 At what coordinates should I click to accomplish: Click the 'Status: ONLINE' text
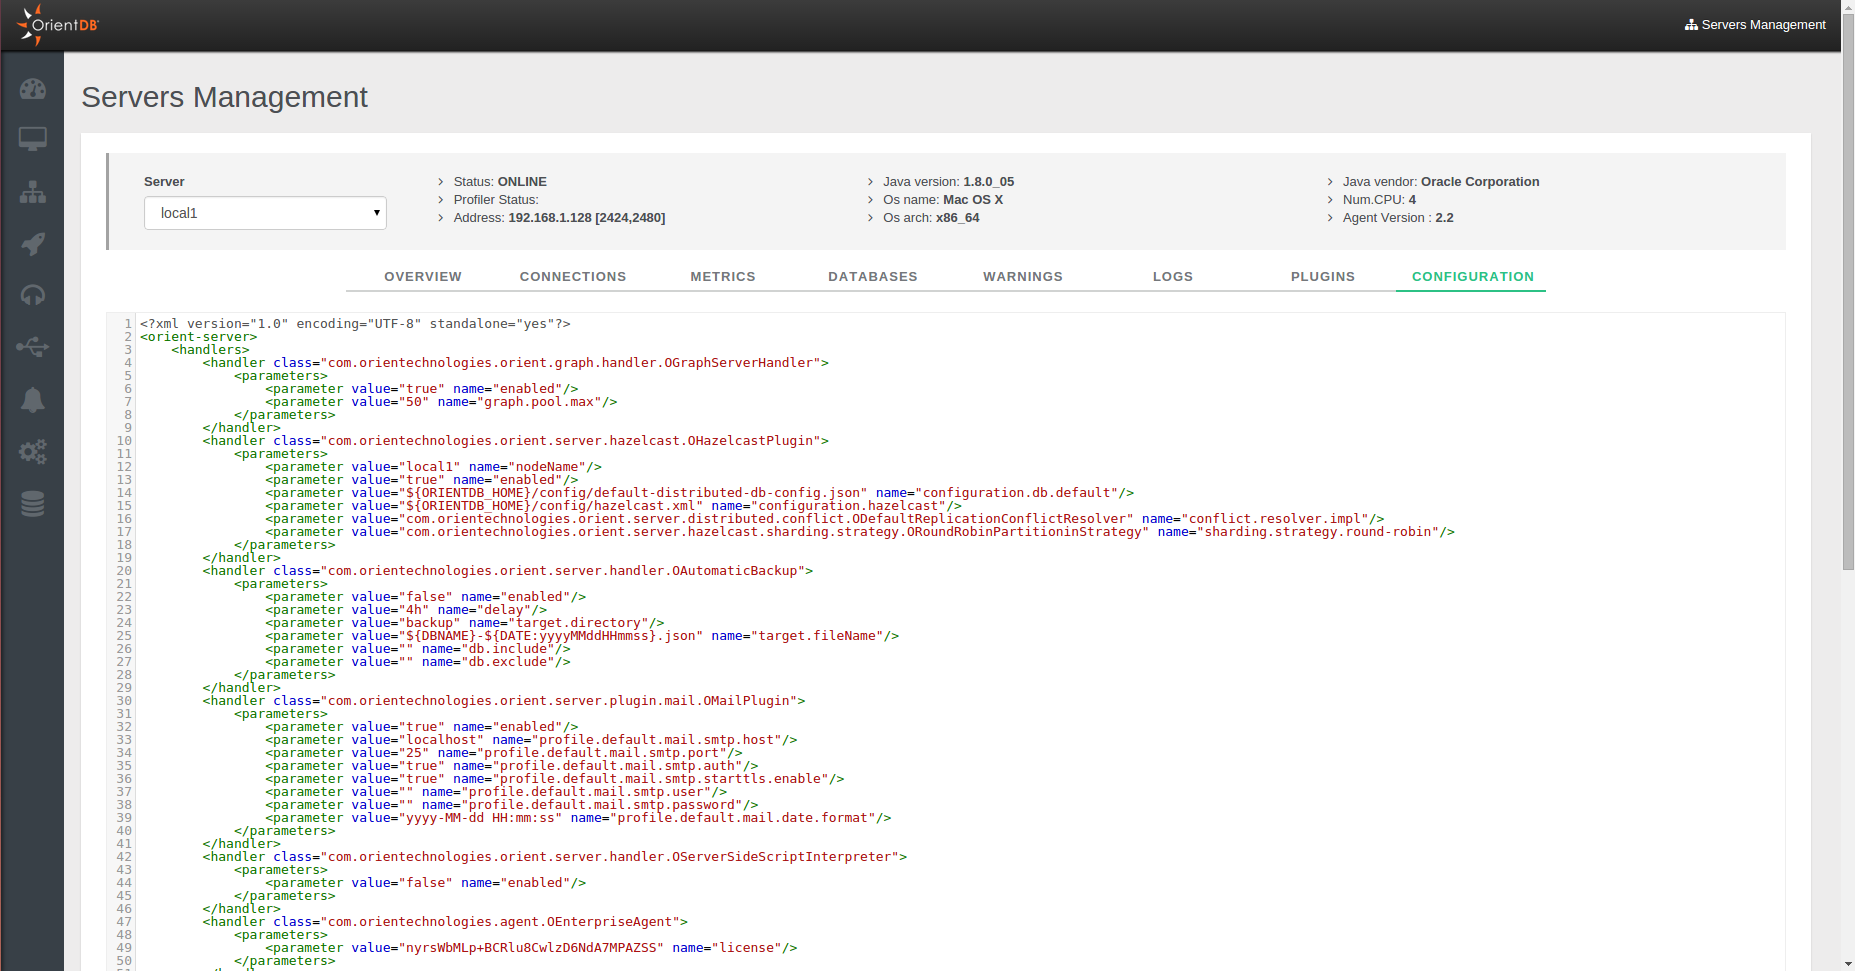pos(500,182)
